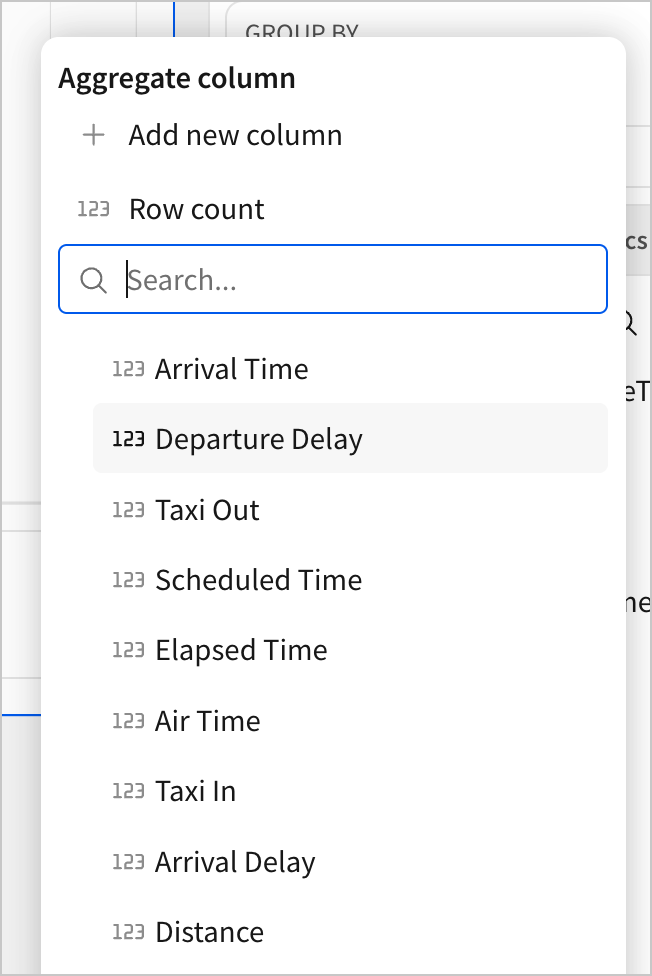Pick Departure Delay from the list
This screenshot has height=976, width=652.
[x=259, y=439]
